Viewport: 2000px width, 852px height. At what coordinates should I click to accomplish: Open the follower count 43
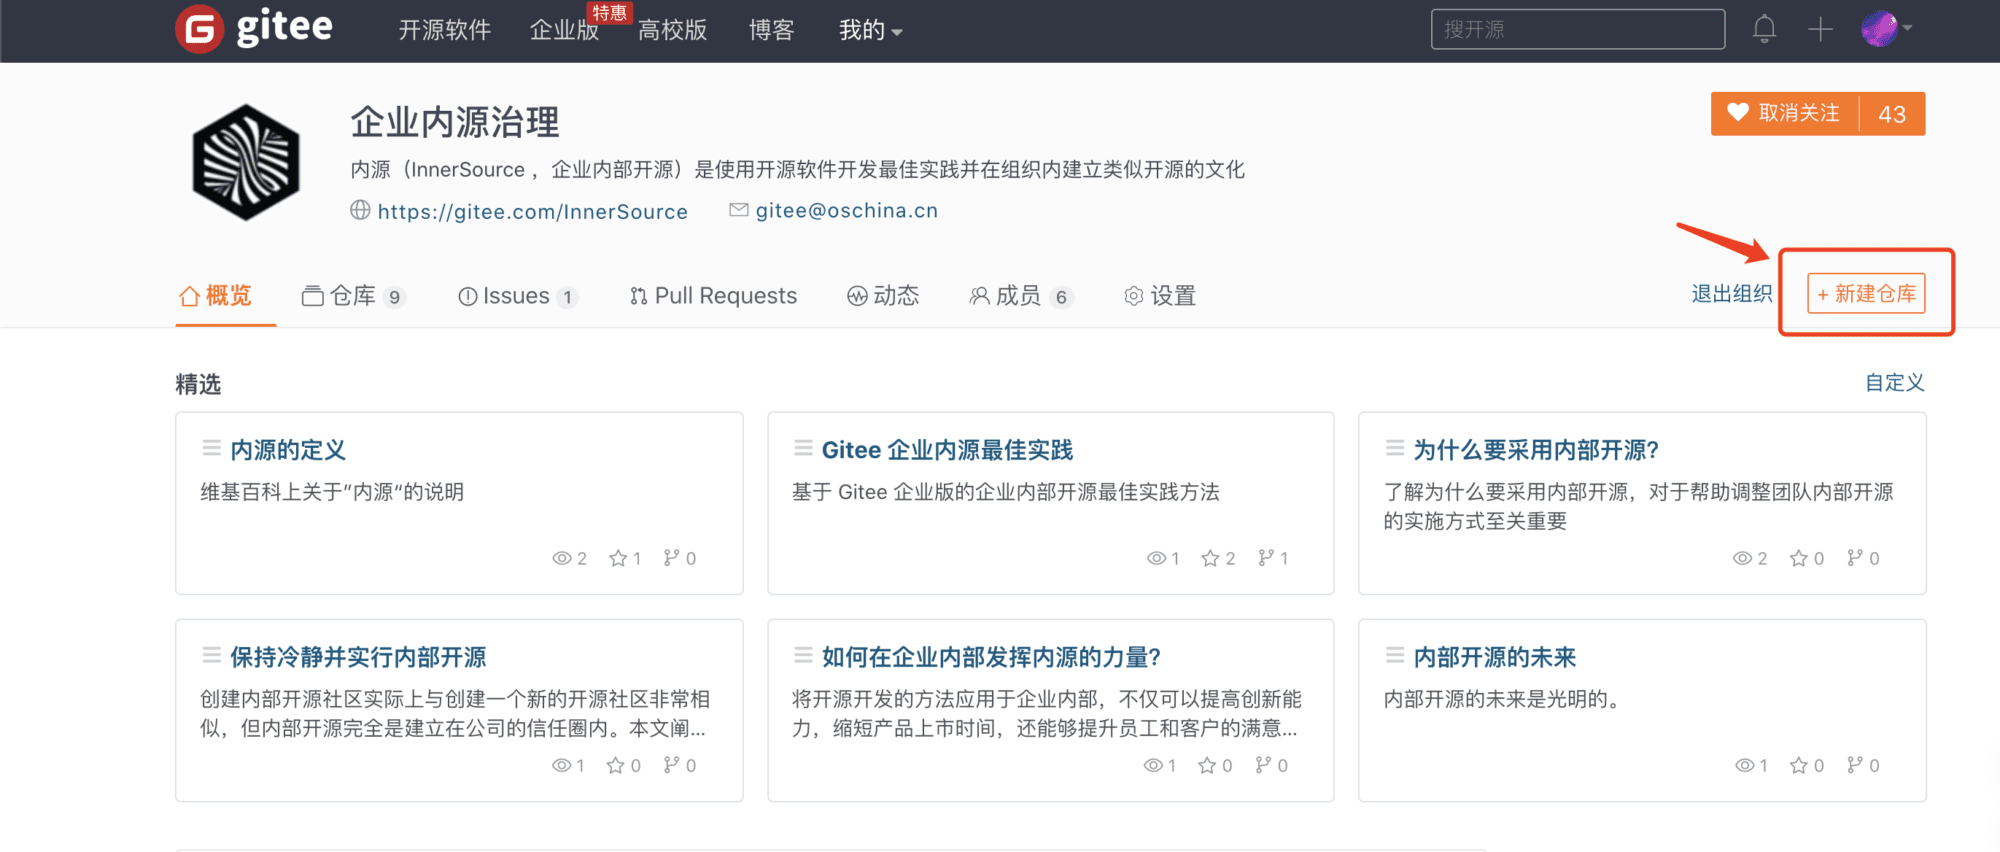[x=1892, y=113]
